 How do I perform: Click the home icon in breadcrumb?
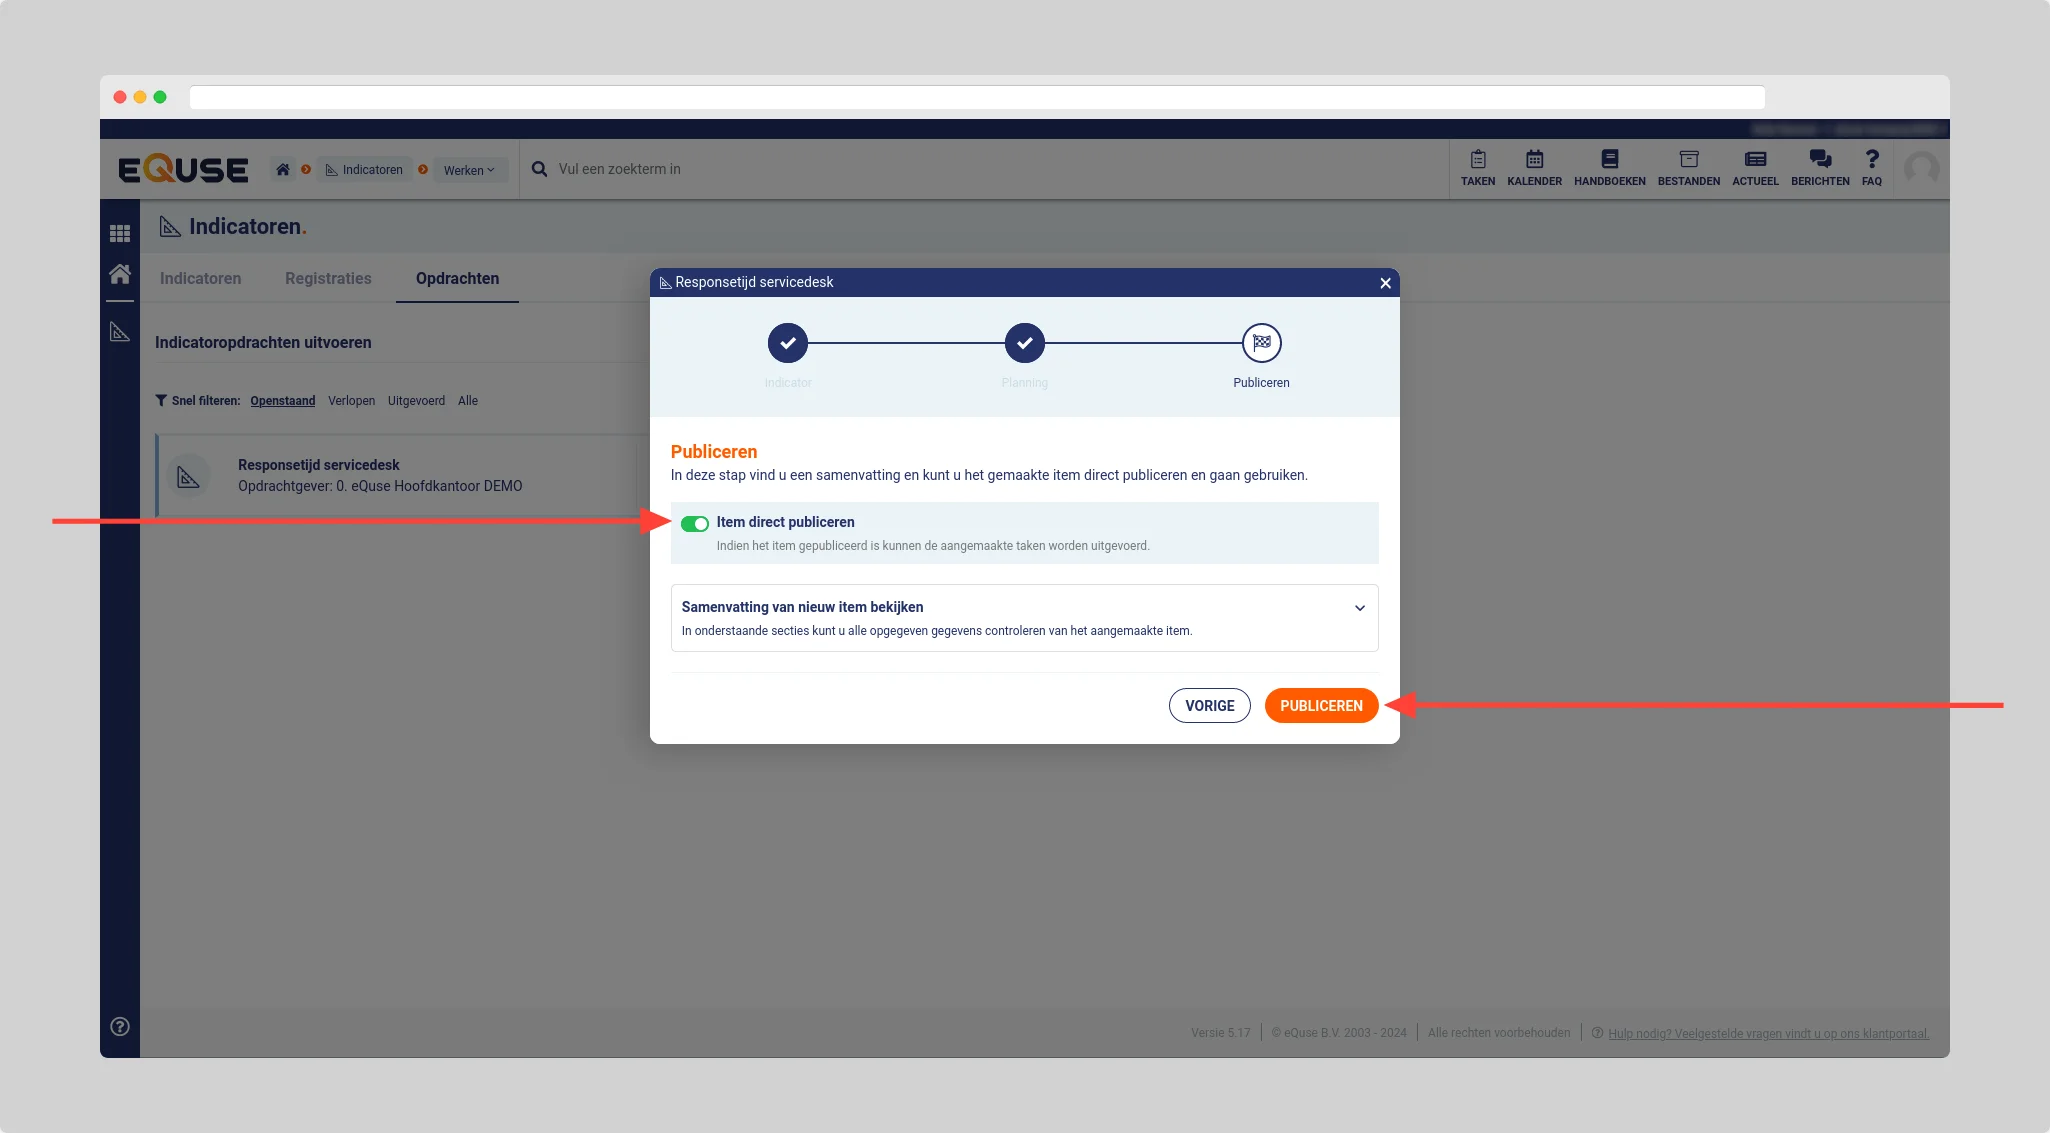[283, 169]
